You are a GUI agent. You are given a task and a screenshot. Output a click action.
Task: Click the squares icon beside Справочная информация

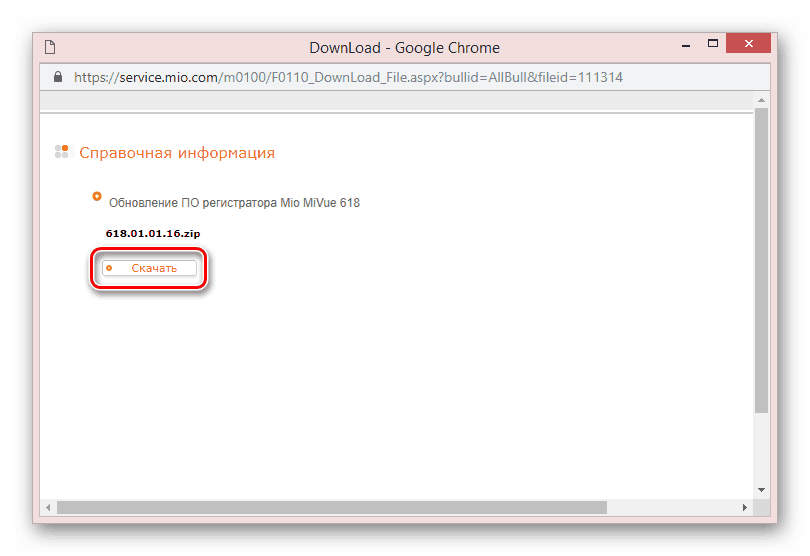[62, 152]
